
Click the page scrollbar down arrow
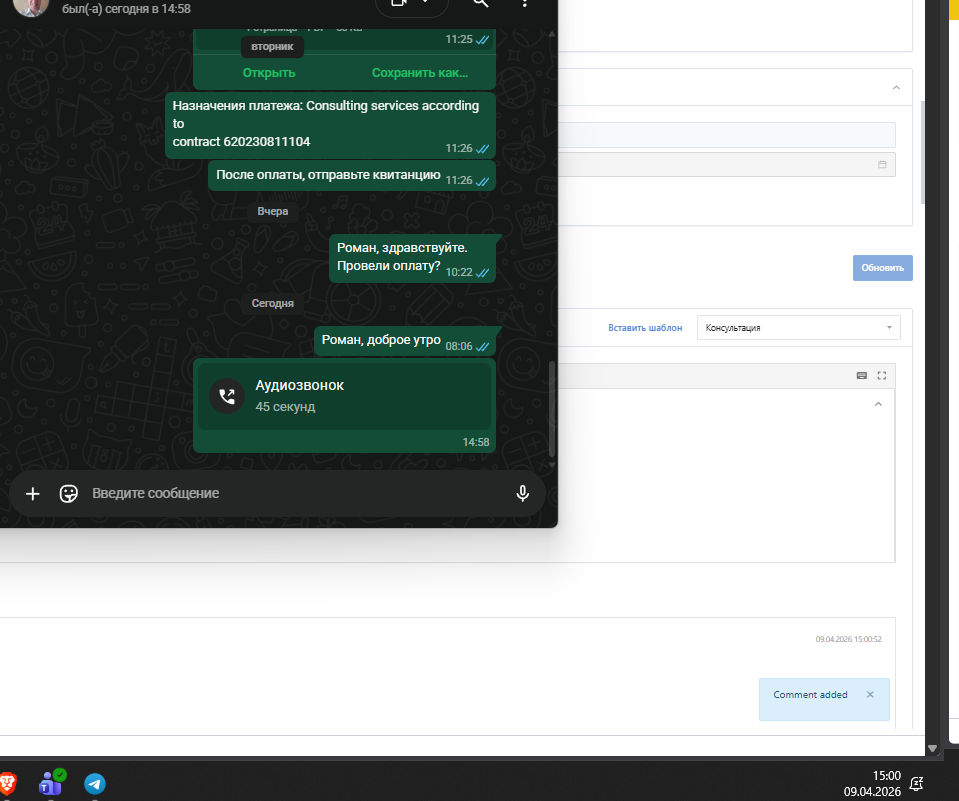[932, 748]
